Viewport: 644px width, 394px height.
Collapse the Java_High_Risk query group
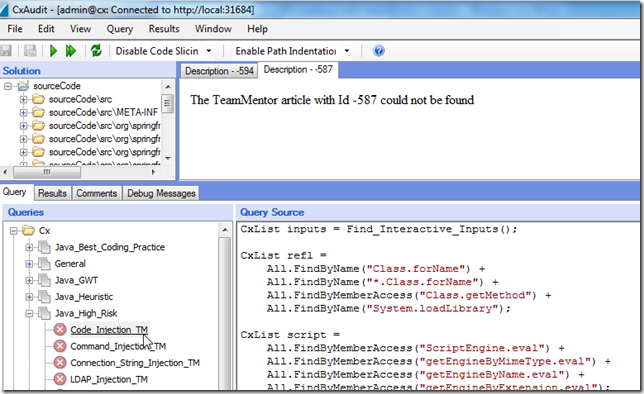29,313
